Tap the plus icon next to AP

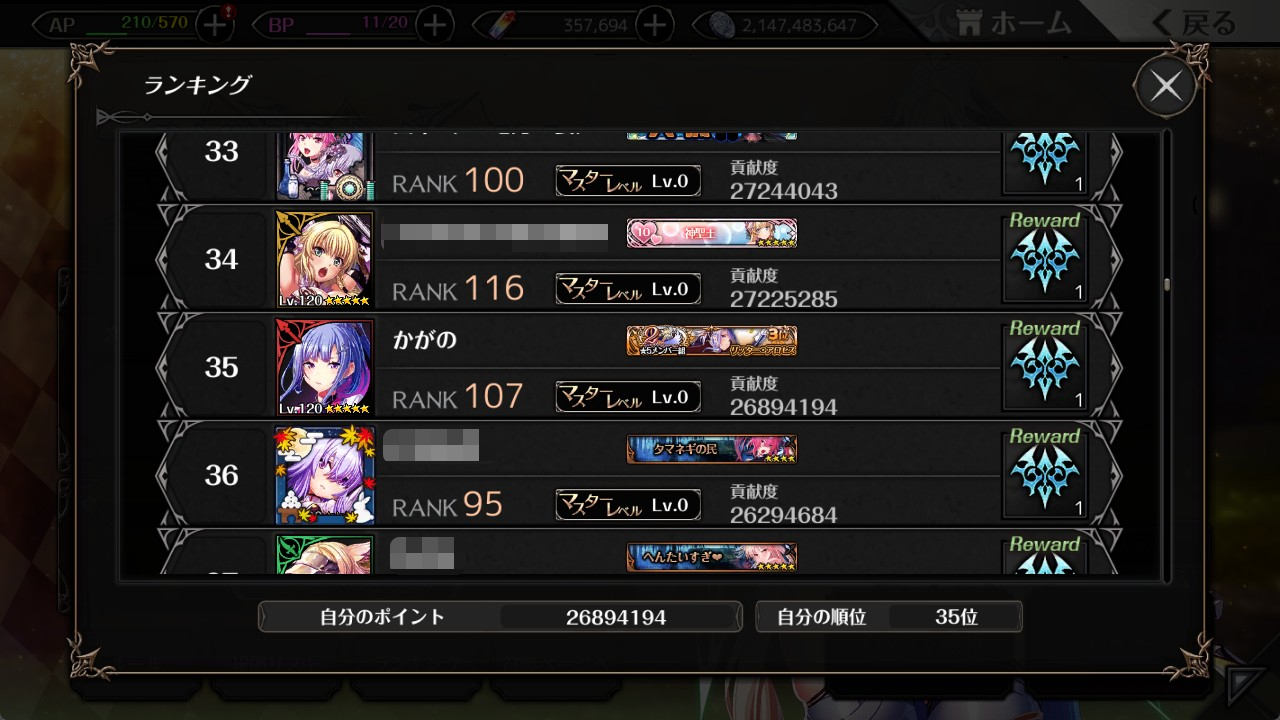215,24
